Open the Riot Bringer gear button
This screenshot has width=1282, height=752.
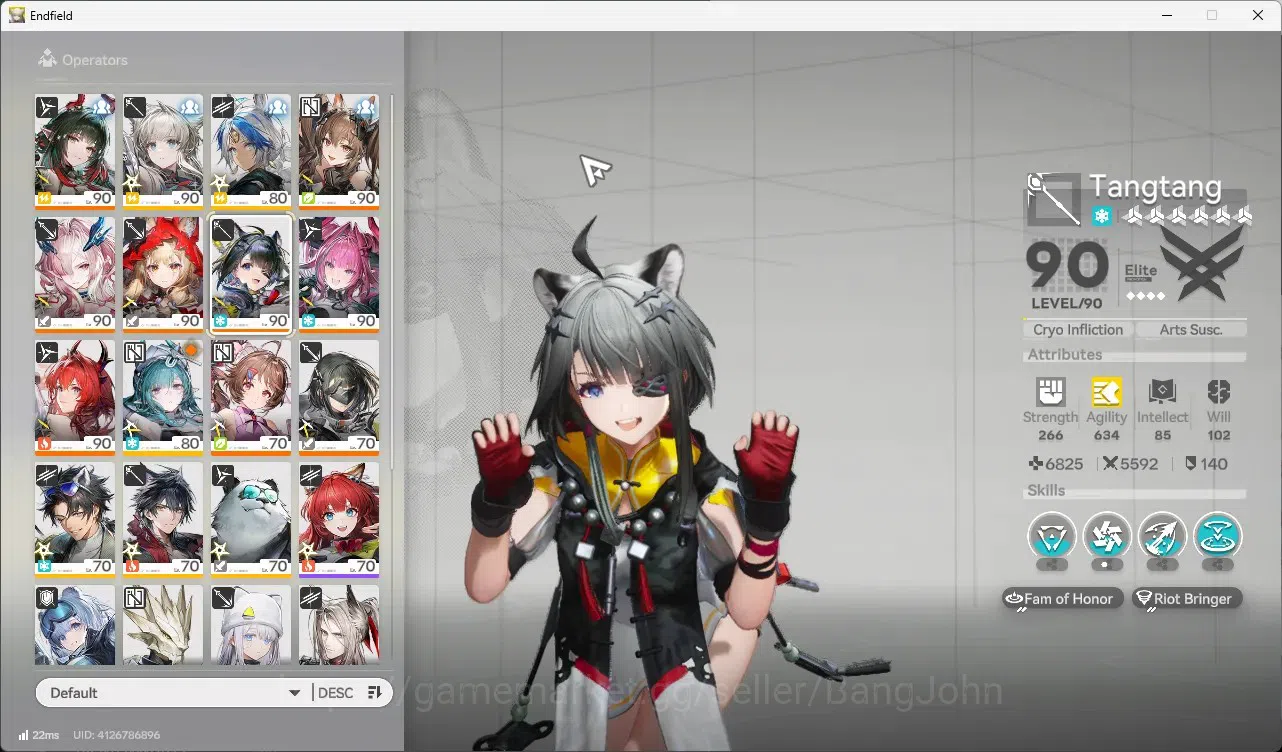point(1187,598)
